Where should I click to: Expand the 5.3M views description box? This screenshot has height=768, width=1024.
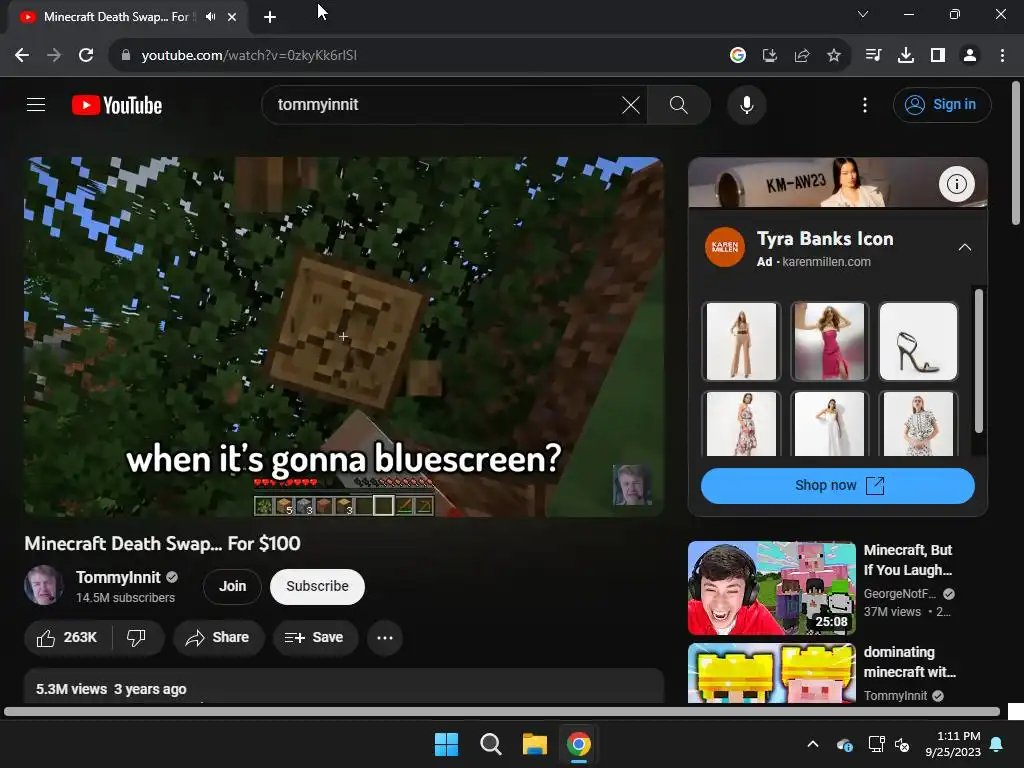point(344,686)
